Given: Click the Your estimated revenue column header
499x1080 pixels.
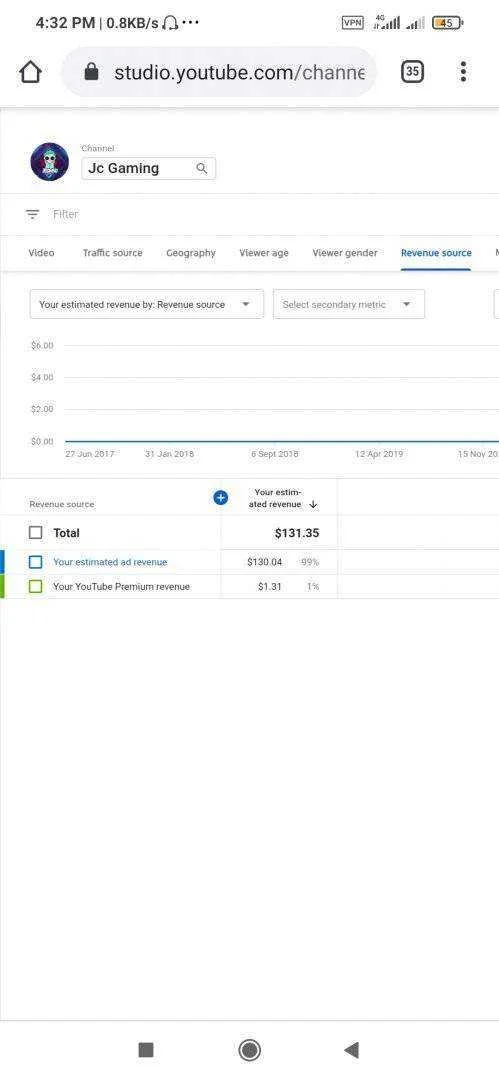Looking at the screenshot, I should click(x=275, y=498).
